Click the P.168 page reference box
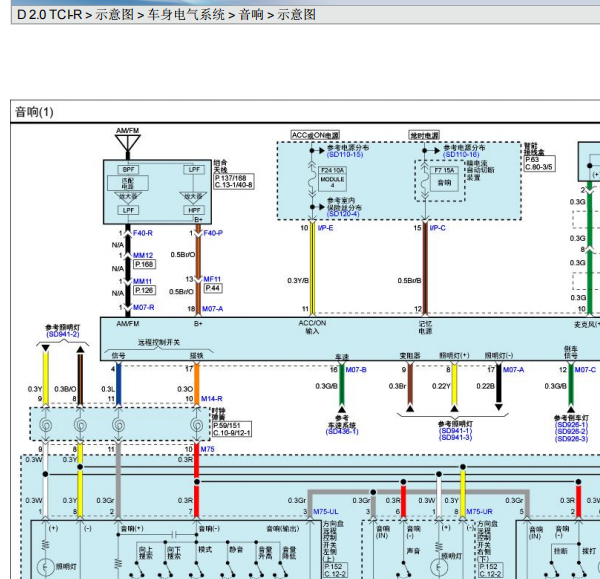The width and height of the screenshot is (600, 579). click(x=144, y=264)
